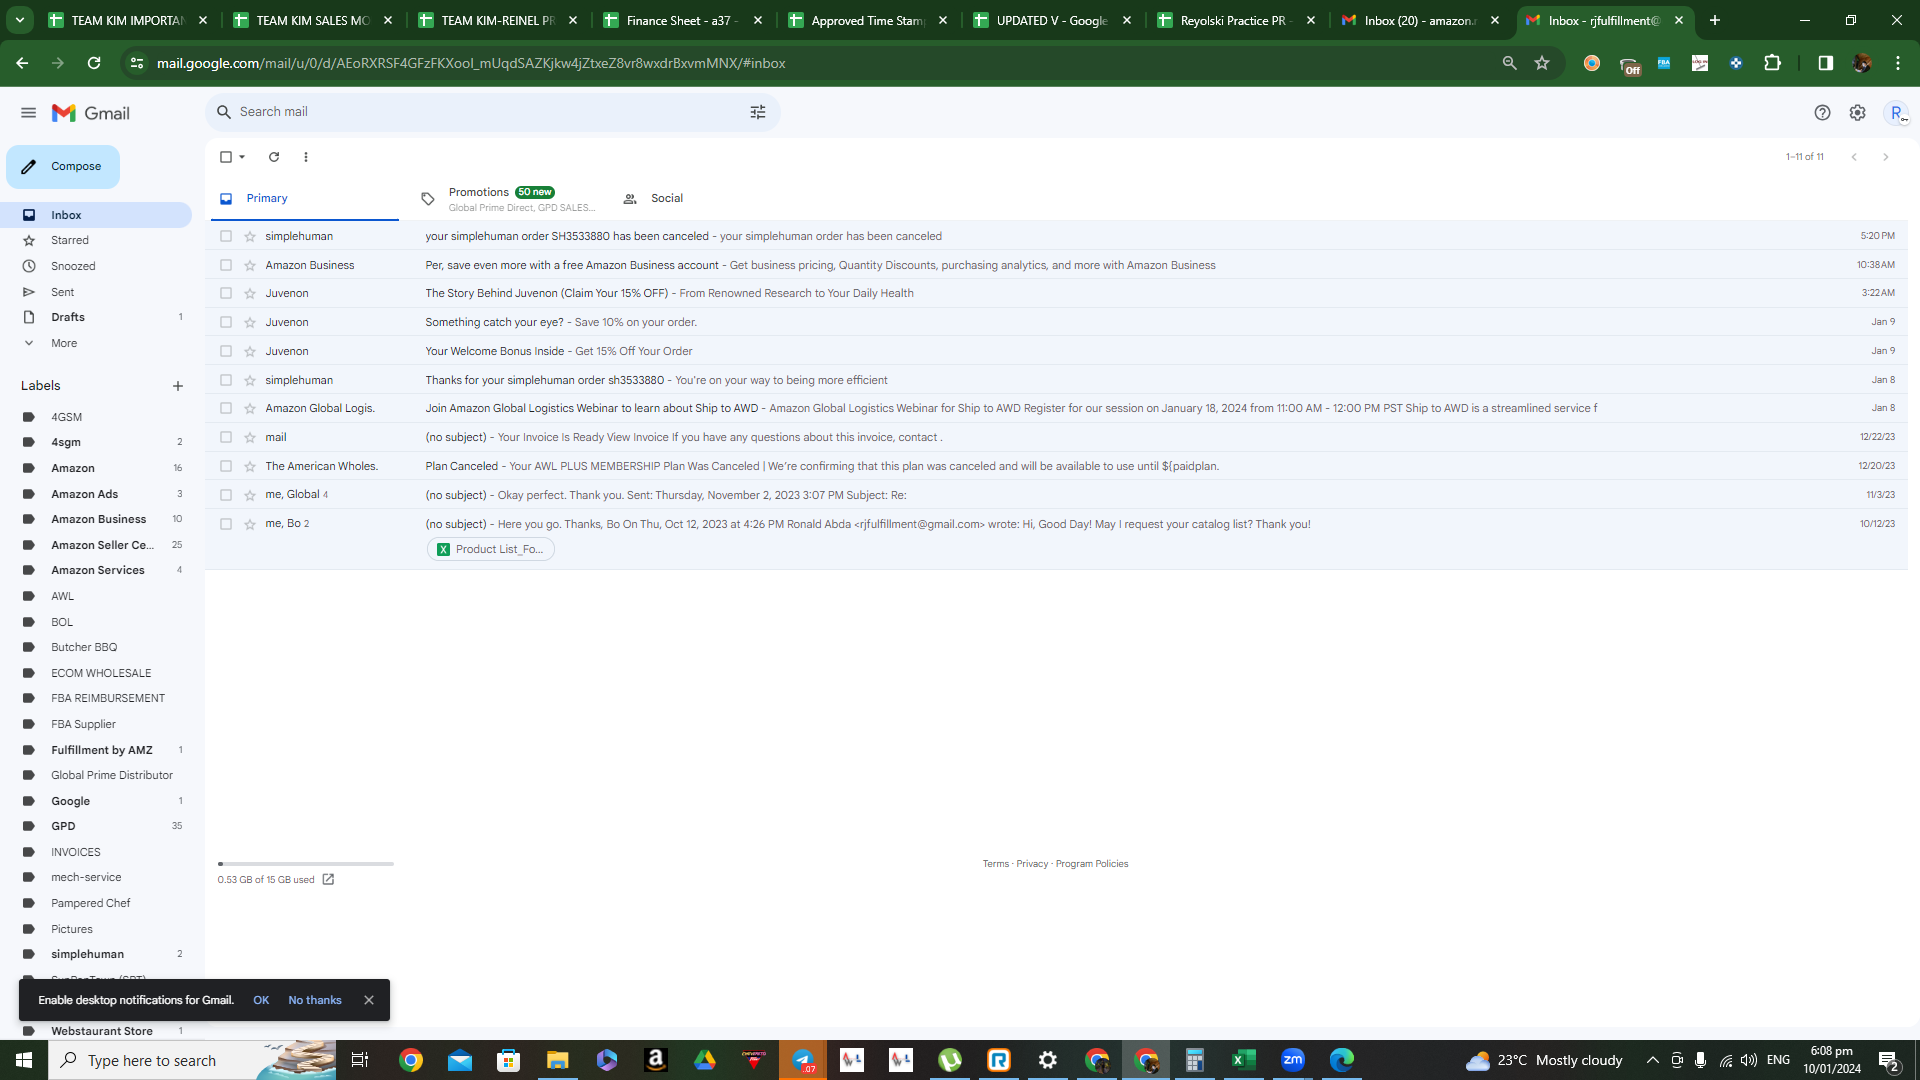Open Chrome side panel icon
The image size is (1920, 1080).
coord(1825,63)
